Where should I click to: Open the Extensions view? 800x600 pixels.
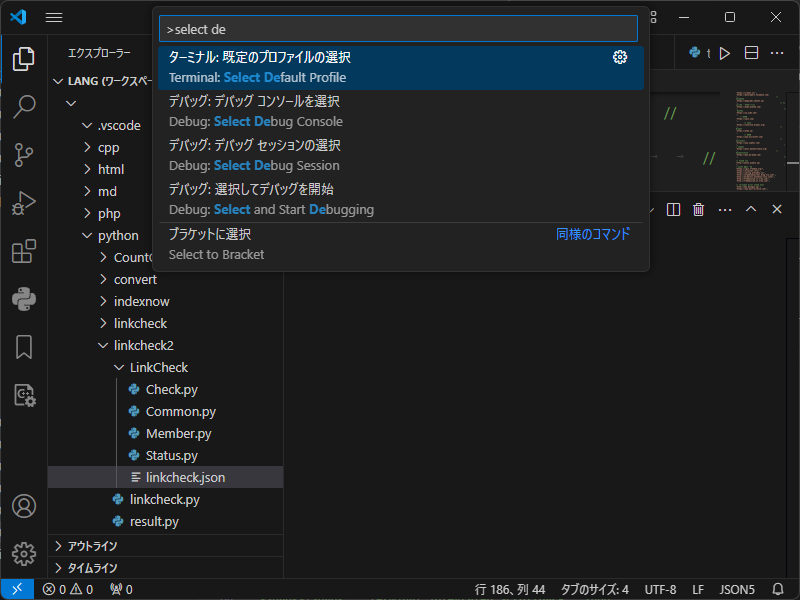point(23,251)
